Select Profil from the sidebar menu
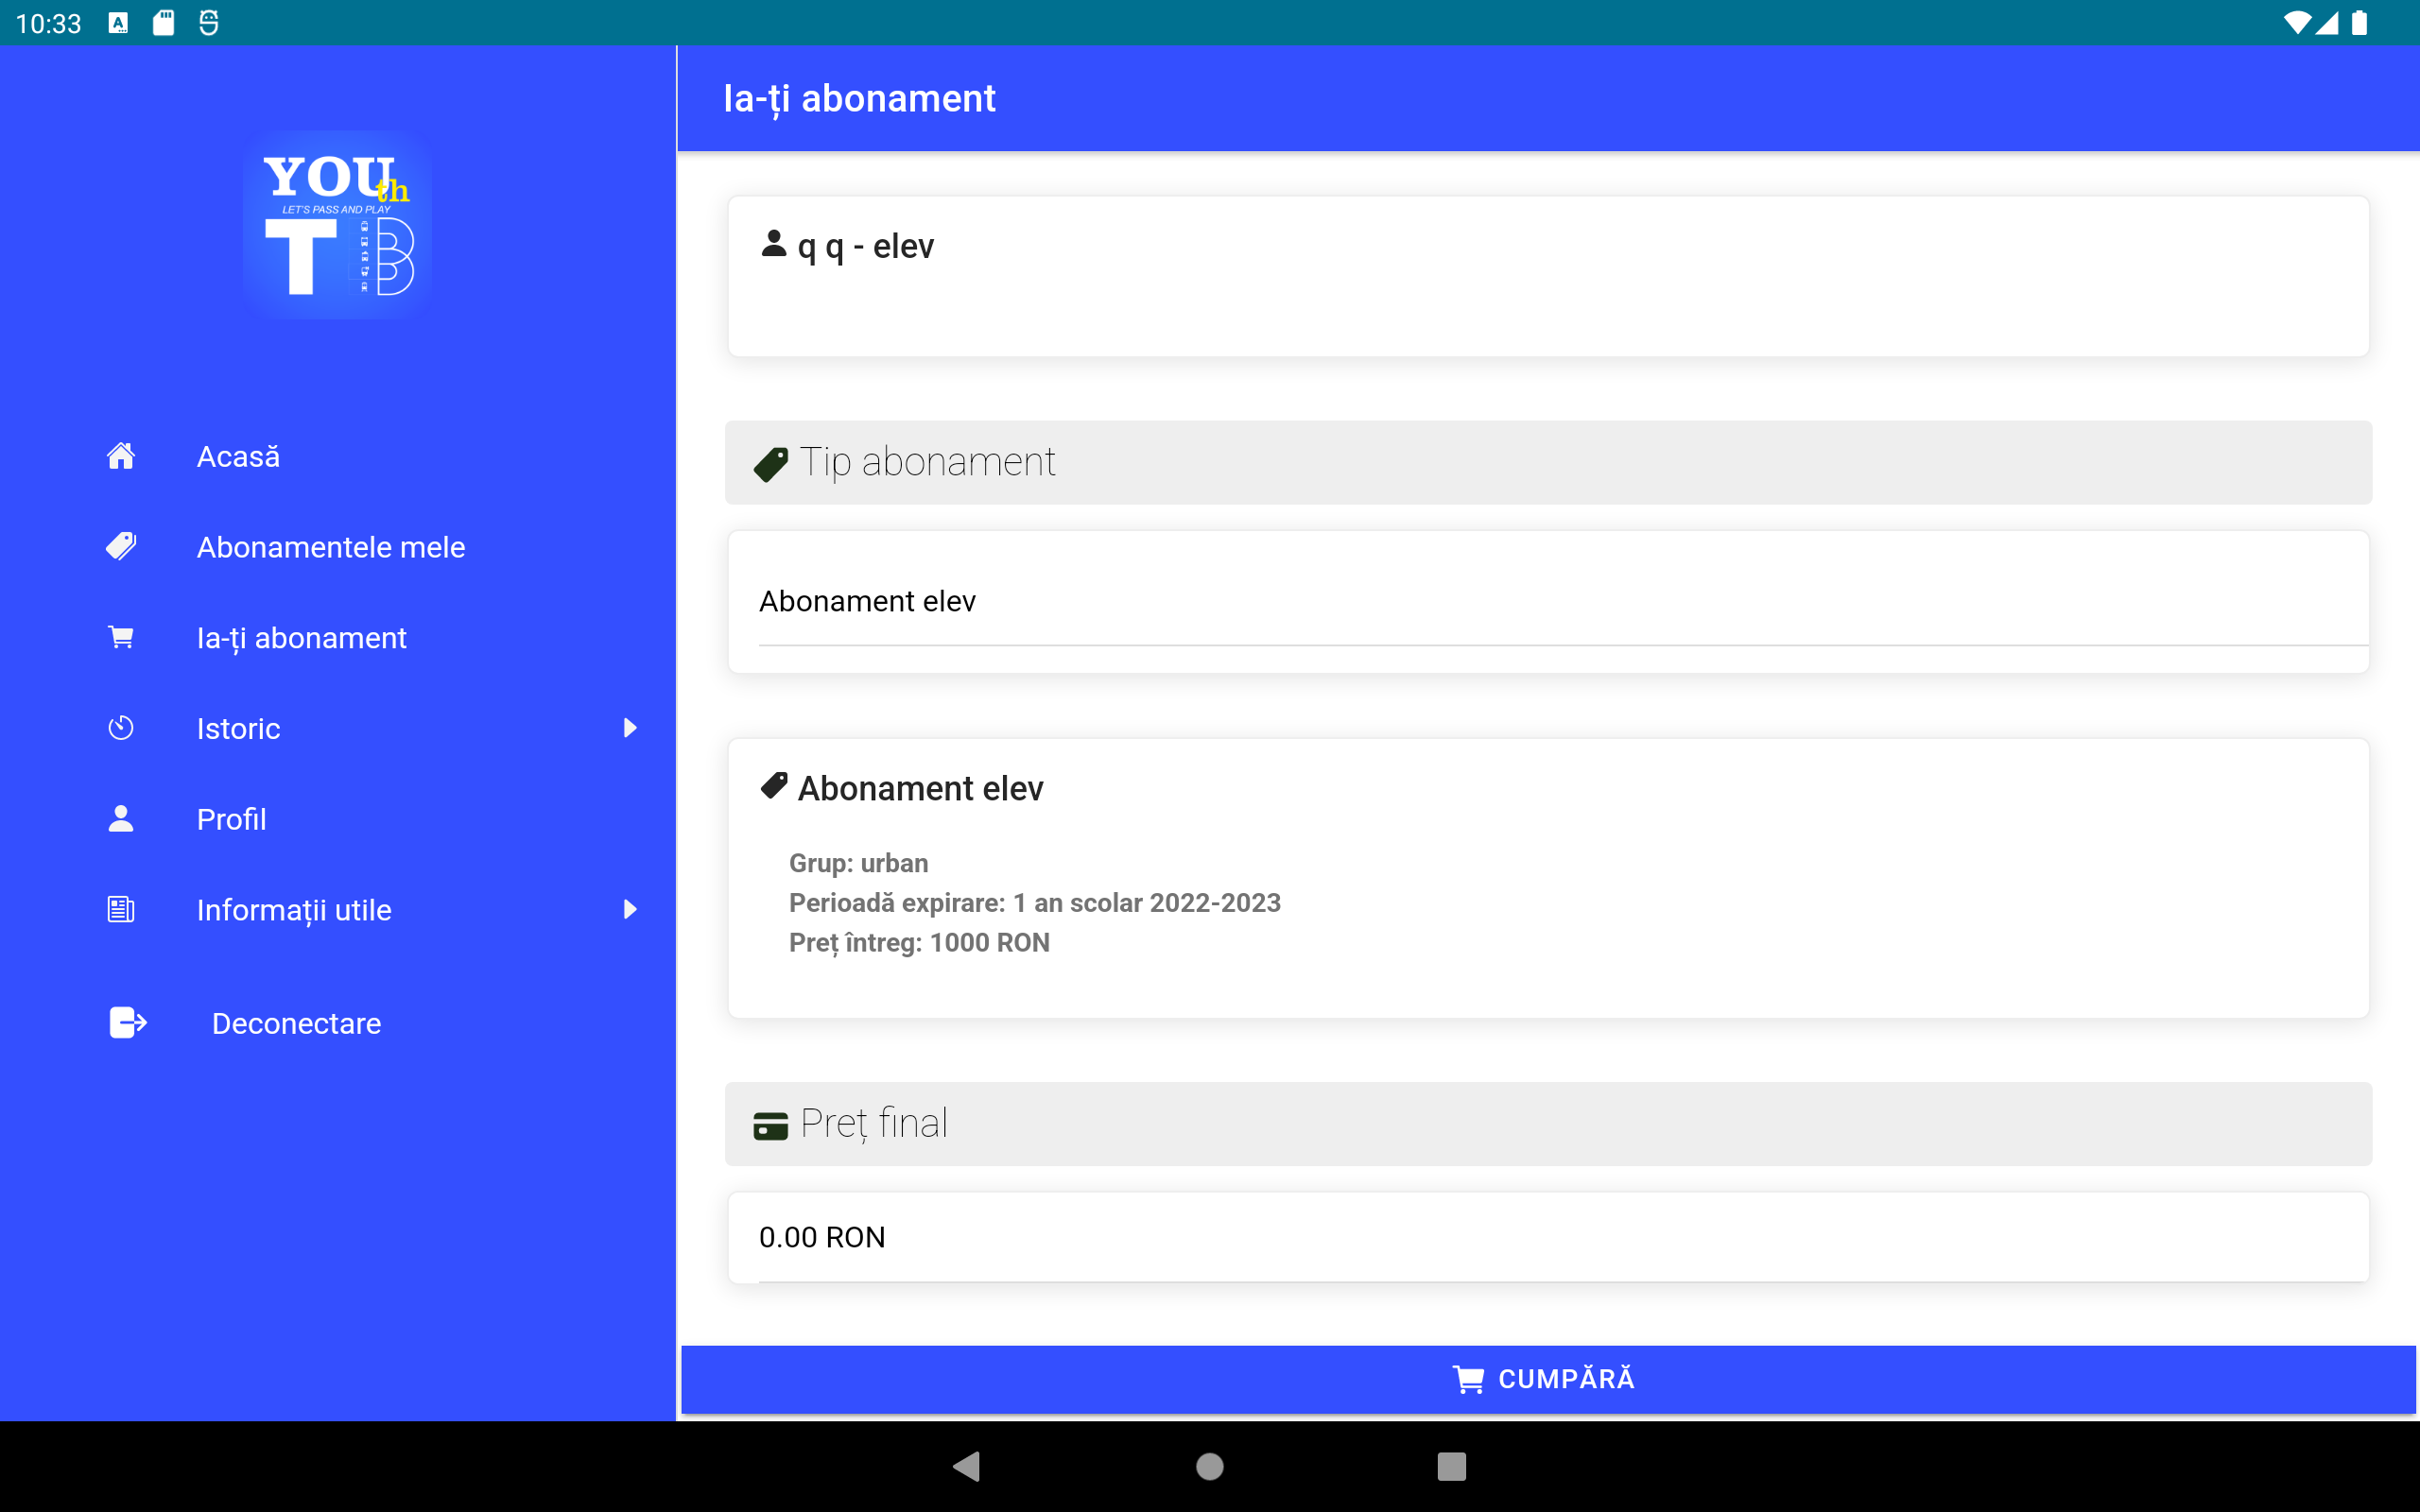The width and height of the screenshot is (2420, 1512). (231, 819)
